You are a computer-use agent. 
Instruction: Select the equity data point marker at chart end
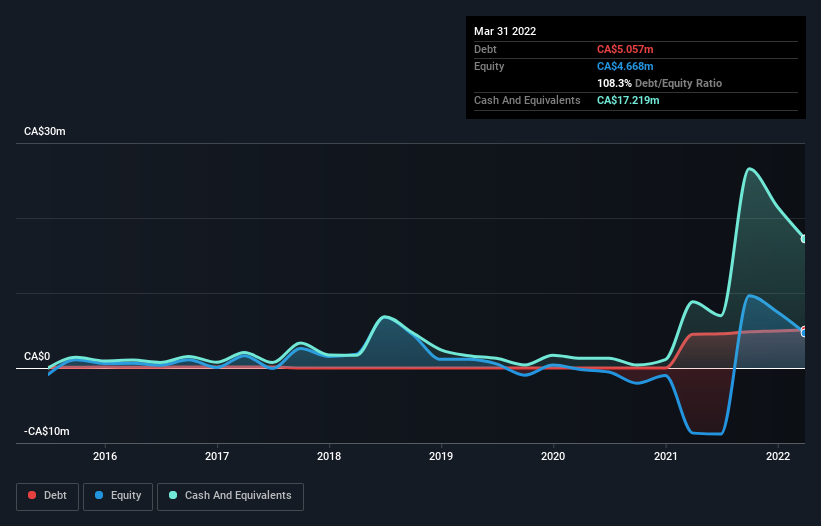click(x=804, y=333)
